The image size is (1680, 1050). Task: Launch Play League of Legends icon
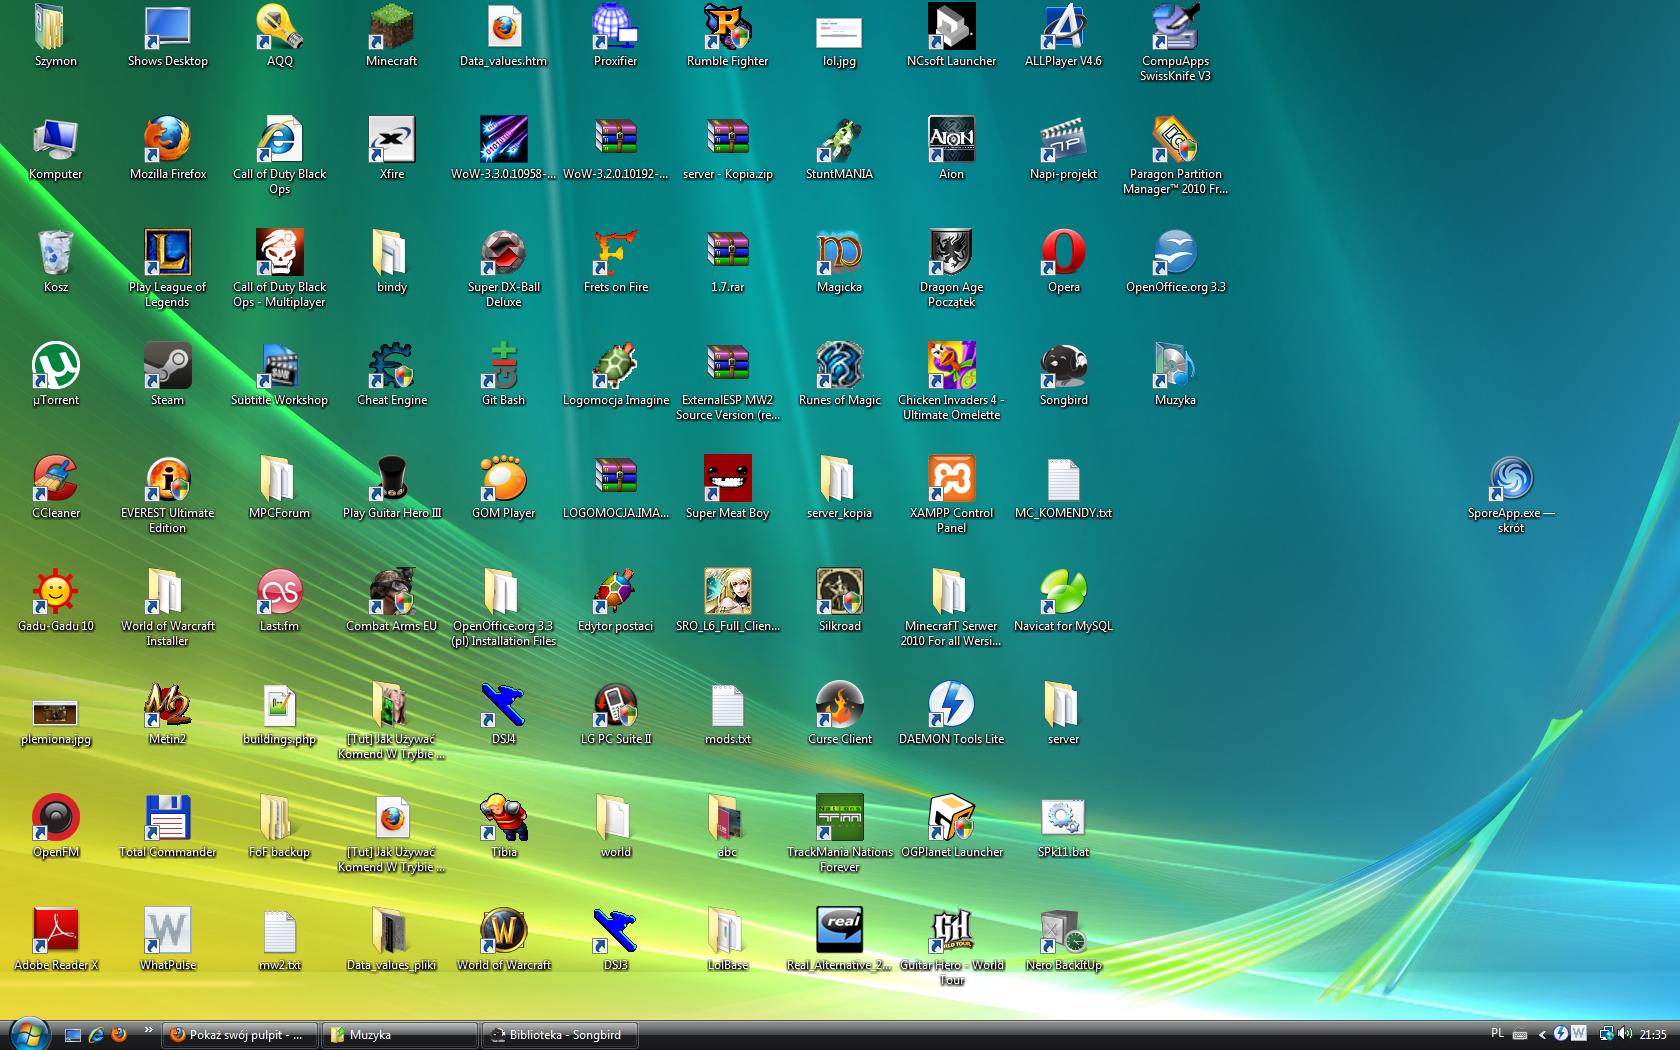[x=168, y=268]
